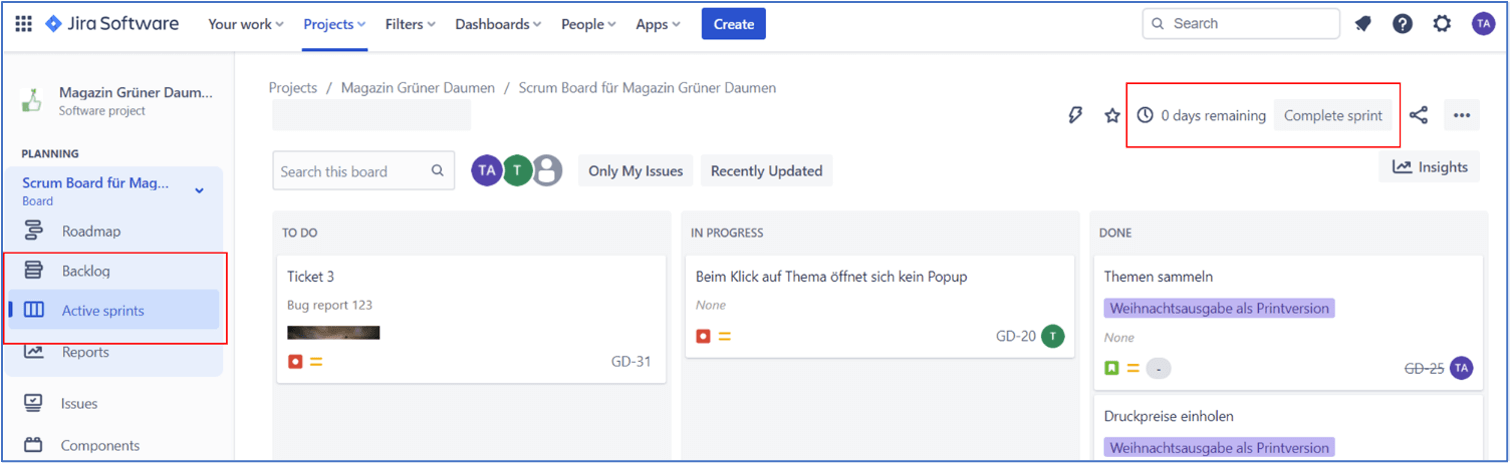Click the blue Create button

[x=733, y=24]
